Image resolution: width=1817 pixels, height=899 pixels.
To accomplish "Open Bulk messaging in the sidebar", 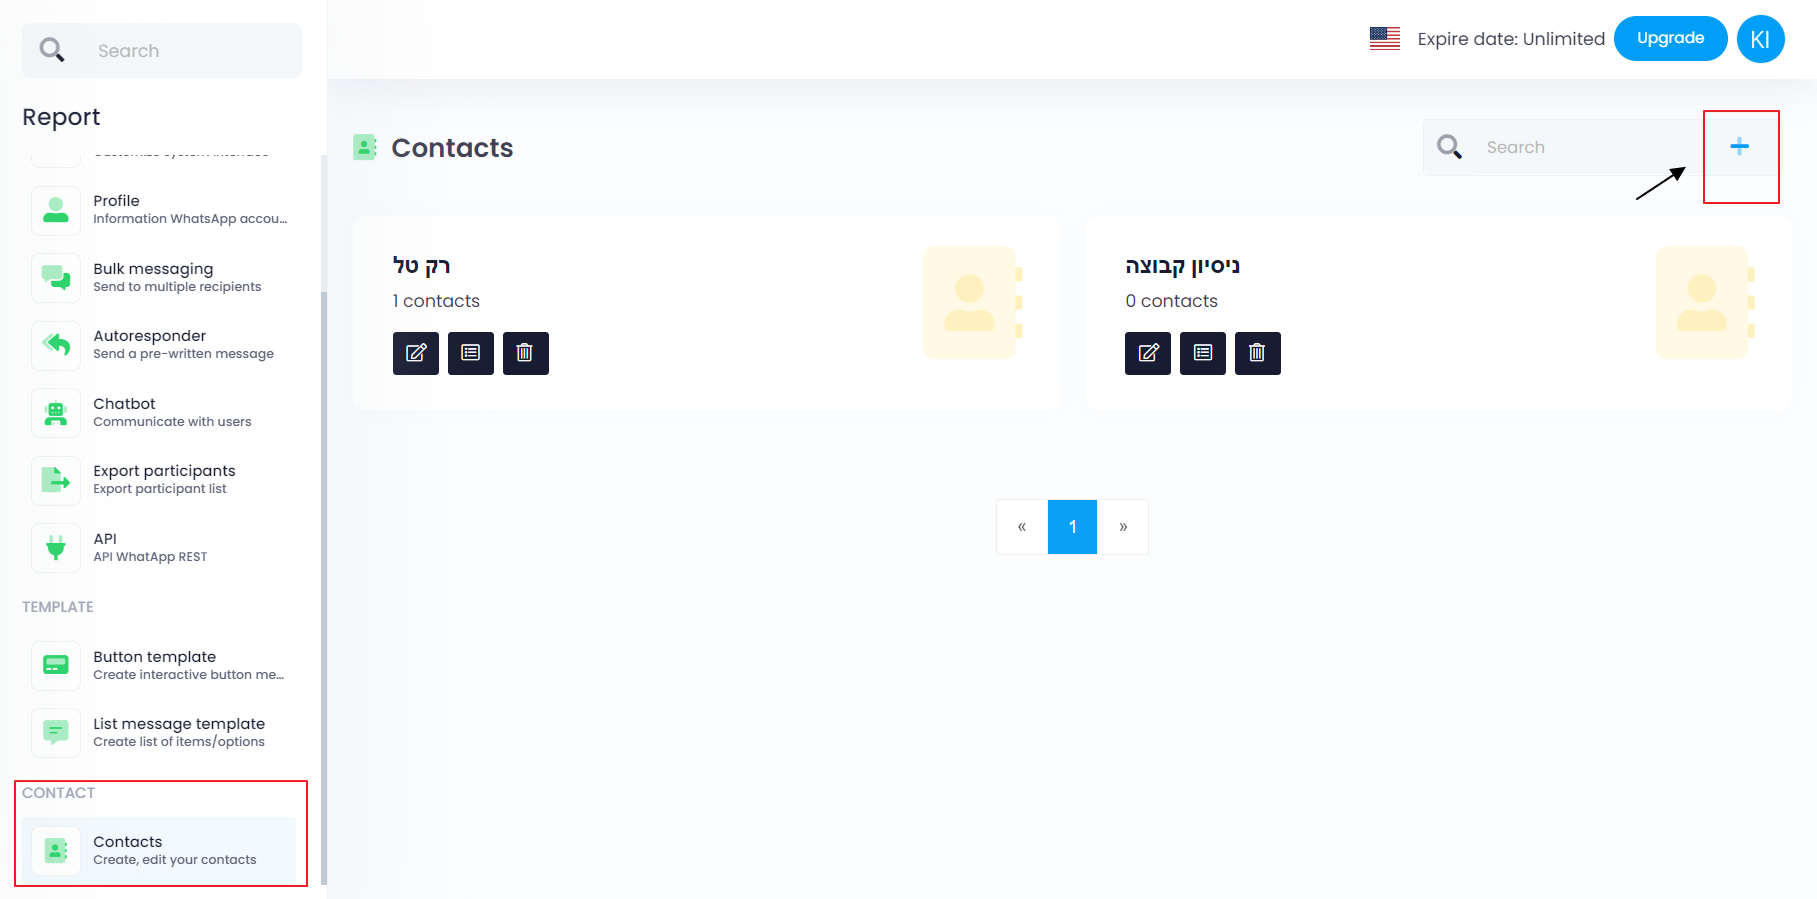I will tap(160, 277).
